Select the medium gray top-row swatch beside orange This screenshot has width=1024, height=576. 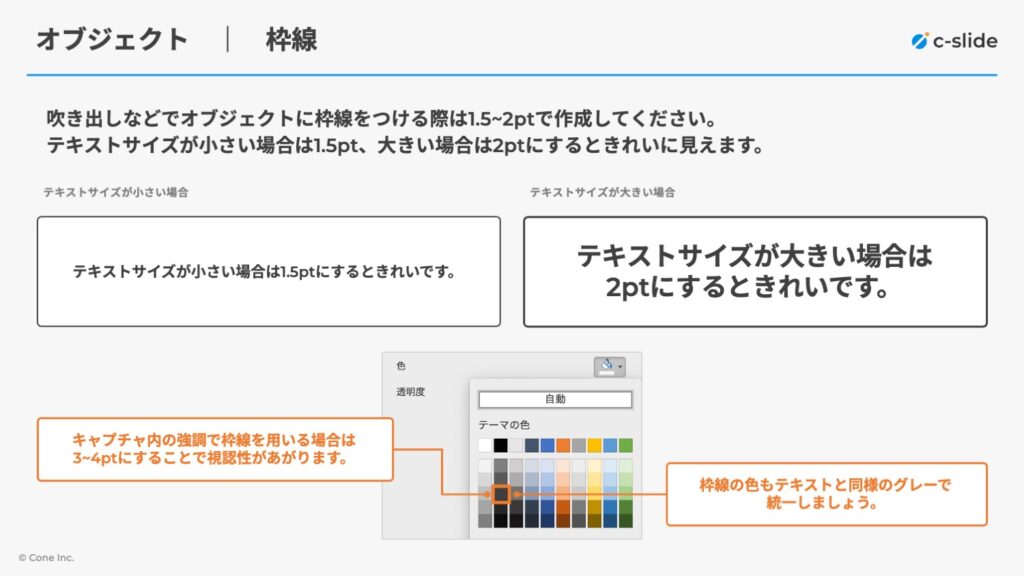pyautogui.click(x=579, y=445)
